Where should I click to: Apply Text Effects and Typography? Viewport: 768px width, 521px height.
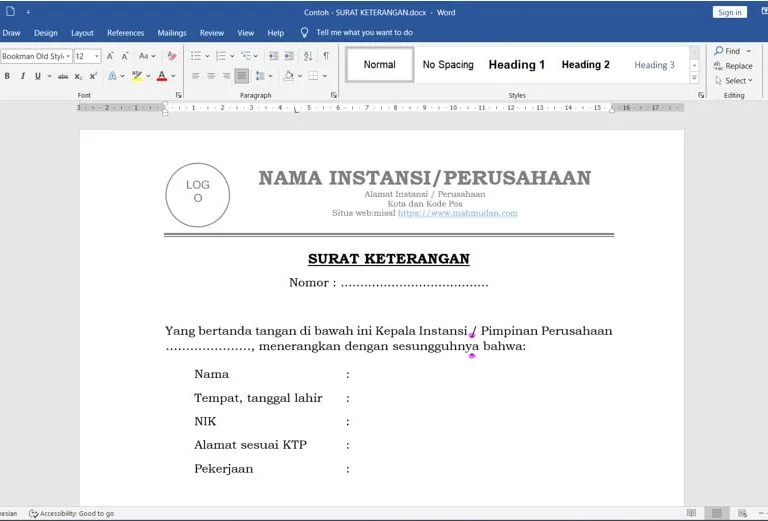pyautogui.click(x=112, y=76)
